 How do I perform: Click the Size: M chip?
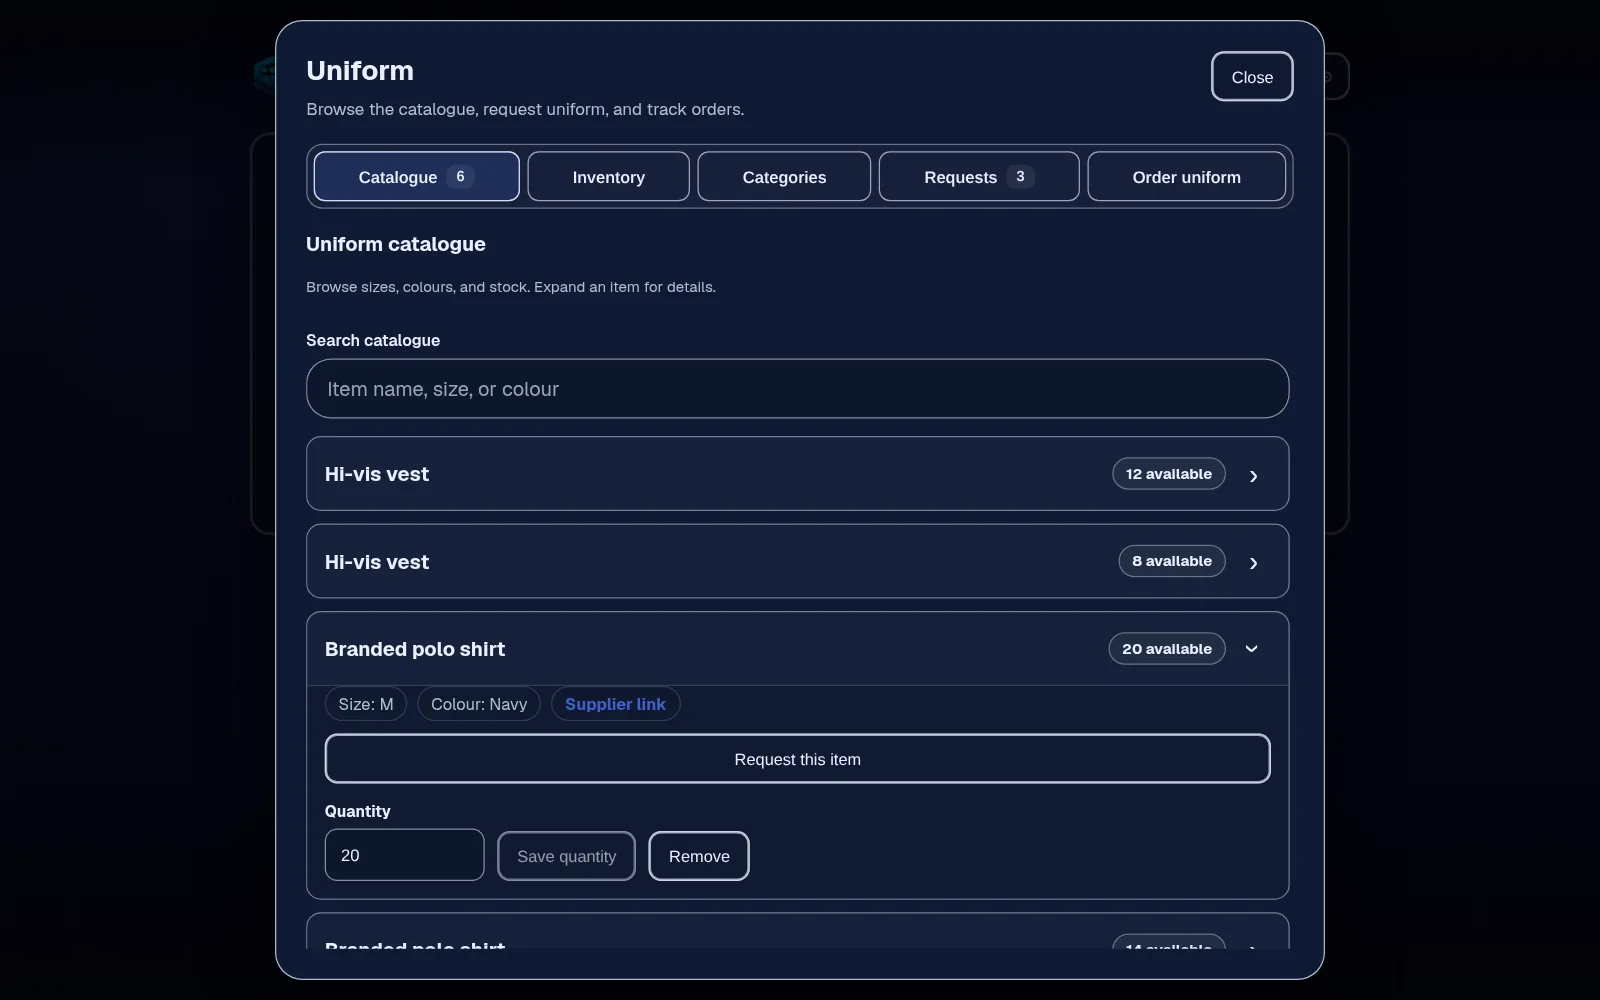tap(366, 704)
